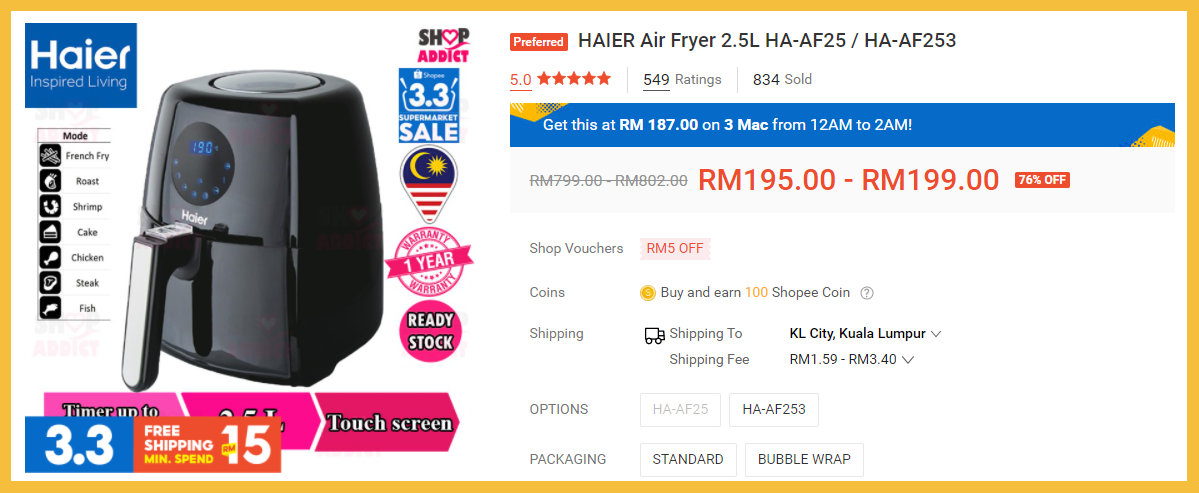Click the 1 Year Warranty stamp badge
This screenshot has width=1199, height=493.
point(429,261)
